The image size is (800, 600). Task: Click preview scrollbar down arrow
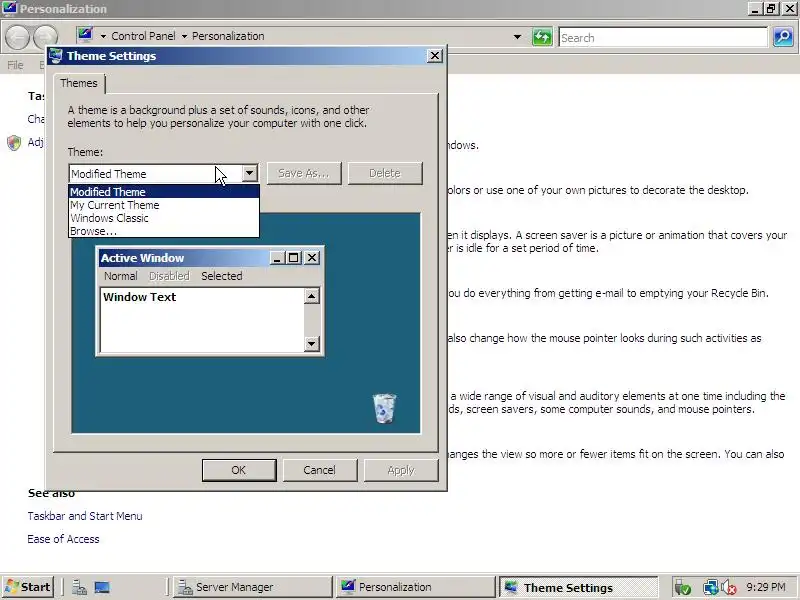311,344
